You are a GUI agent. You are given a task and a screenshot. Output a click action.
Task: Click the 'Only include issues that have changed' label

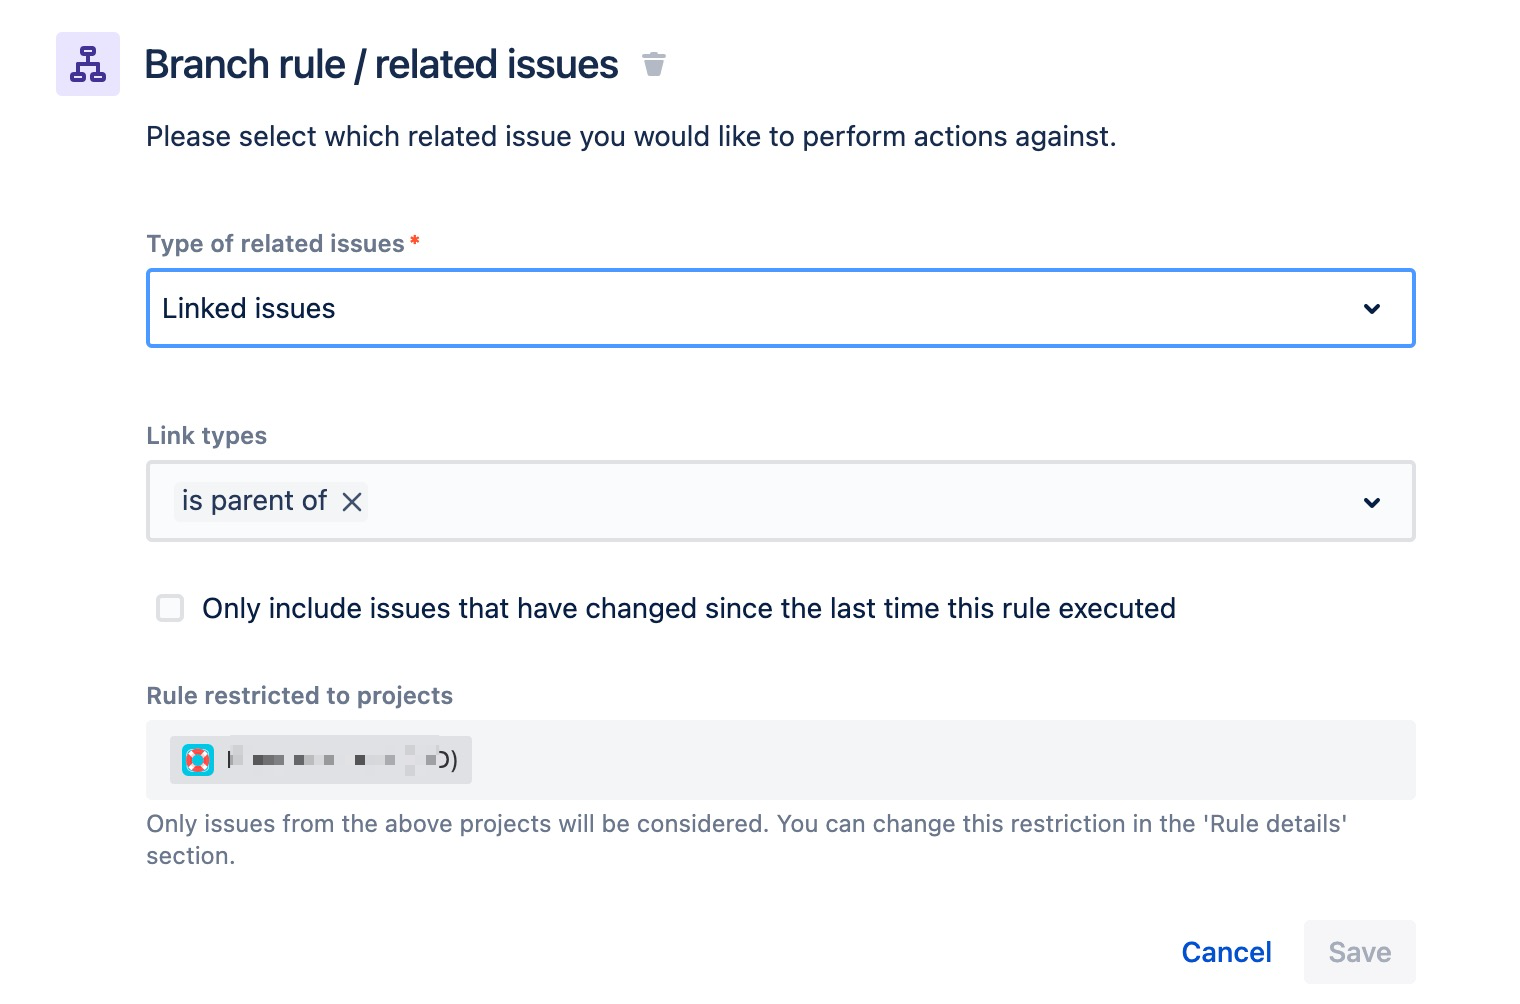tap(688, 608)
